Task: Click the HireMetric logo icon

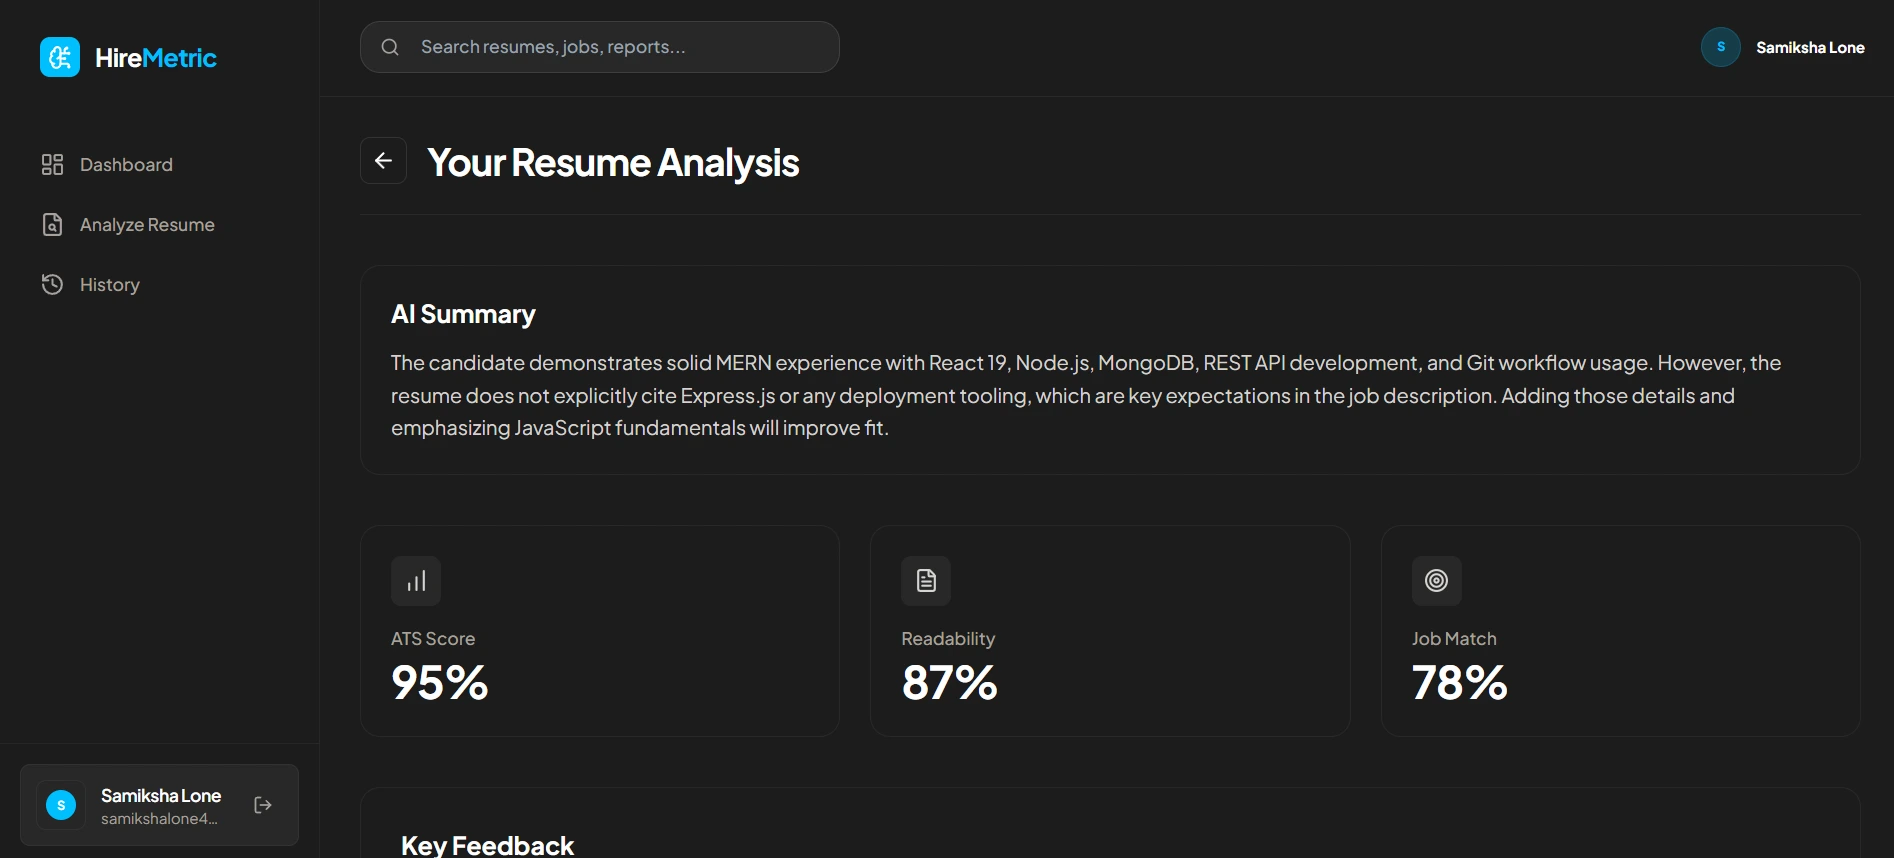Action: tap(59, 57)
